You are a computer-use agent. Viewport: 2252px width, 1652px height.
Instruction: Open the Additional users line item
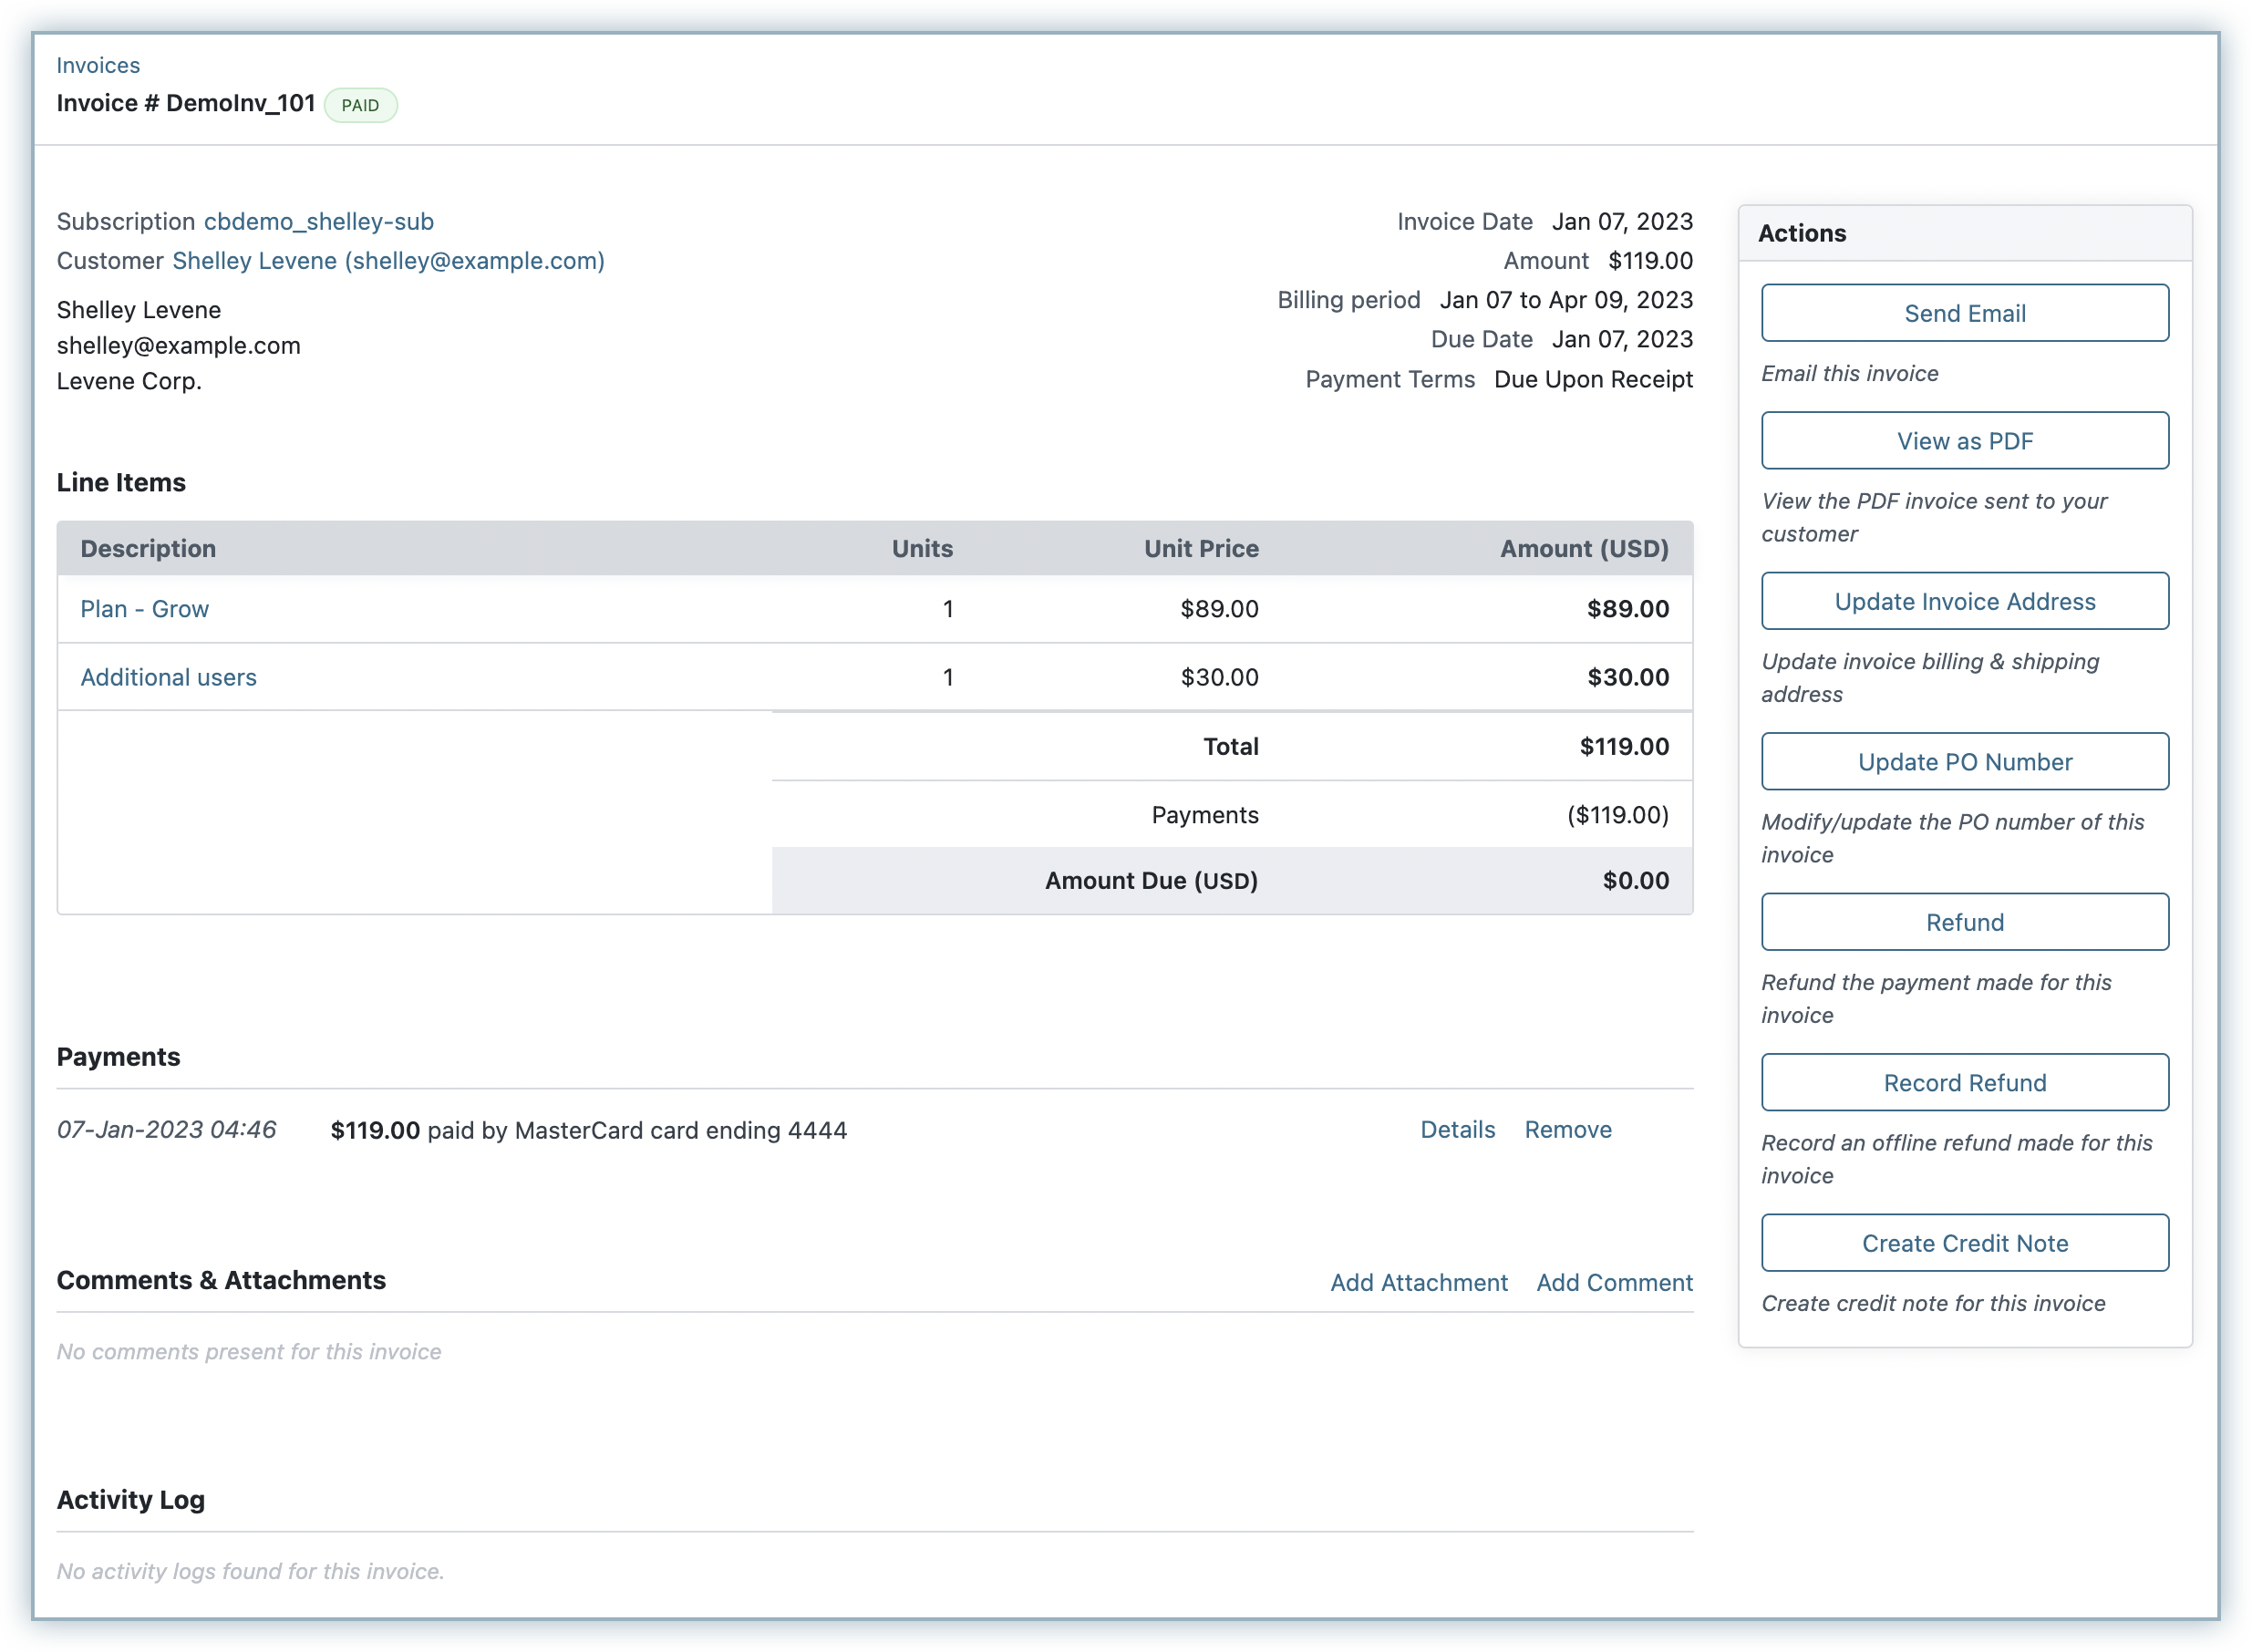169,677
